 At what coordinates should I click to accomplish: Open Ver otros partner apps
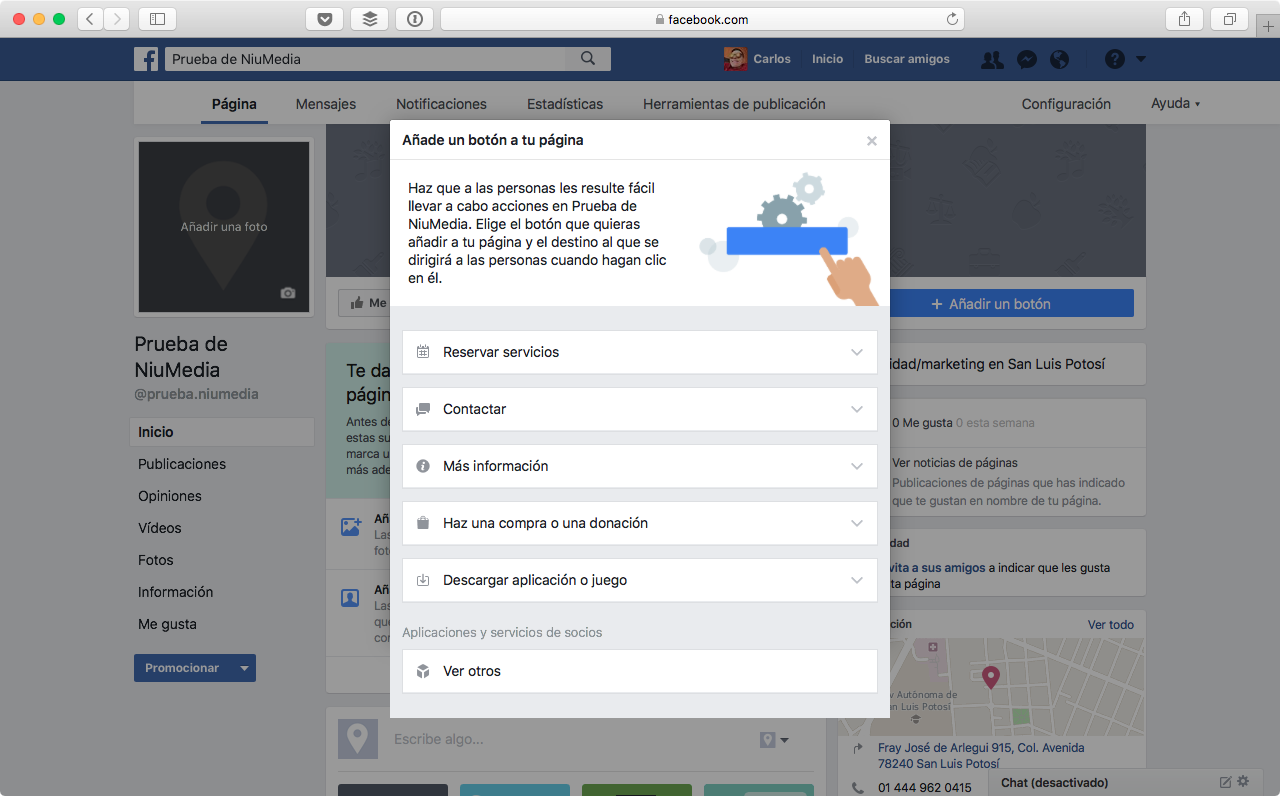(x=640, y=671)
